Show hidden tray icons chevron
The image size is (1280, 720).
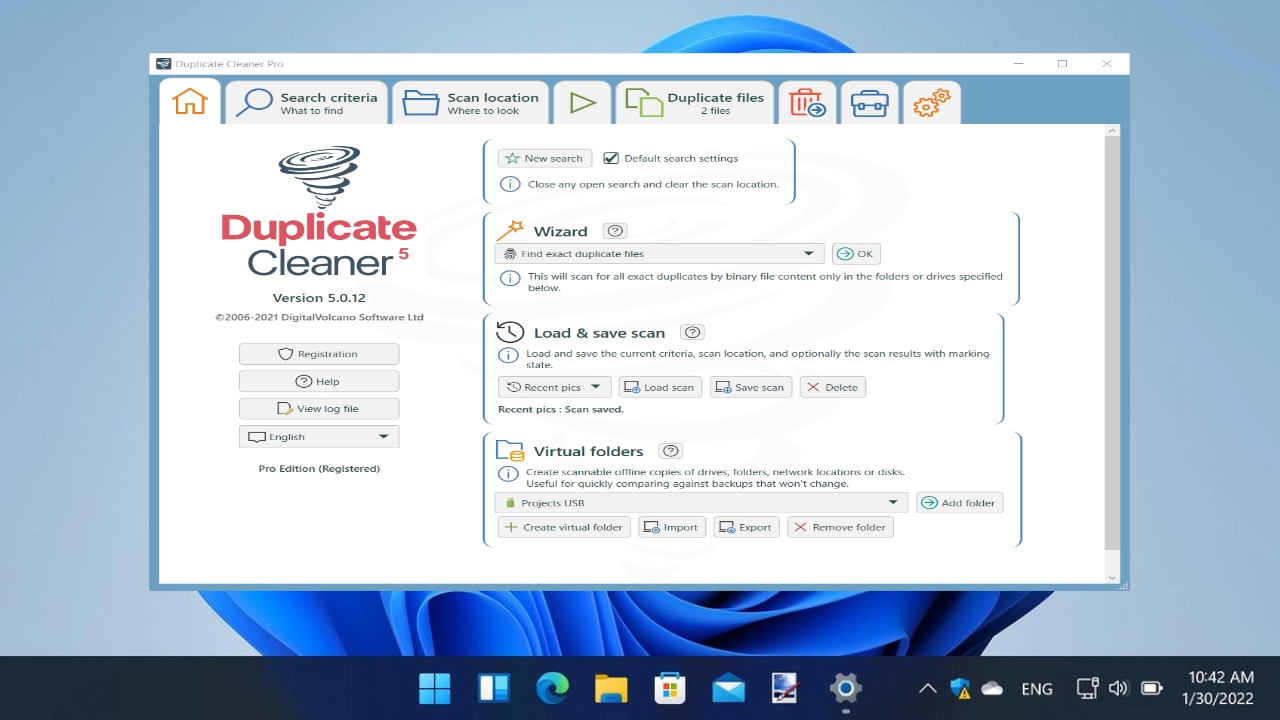click(x=927, y=688)
